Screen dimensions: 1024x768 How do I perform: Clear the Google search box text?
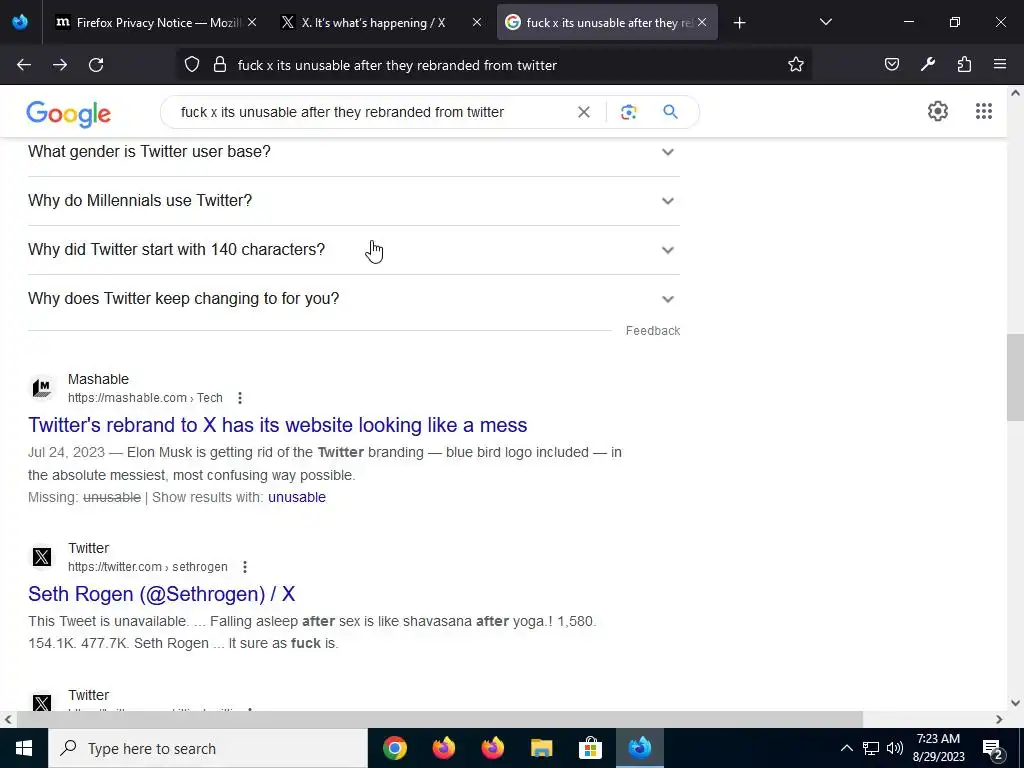click(x=584, y=112)
